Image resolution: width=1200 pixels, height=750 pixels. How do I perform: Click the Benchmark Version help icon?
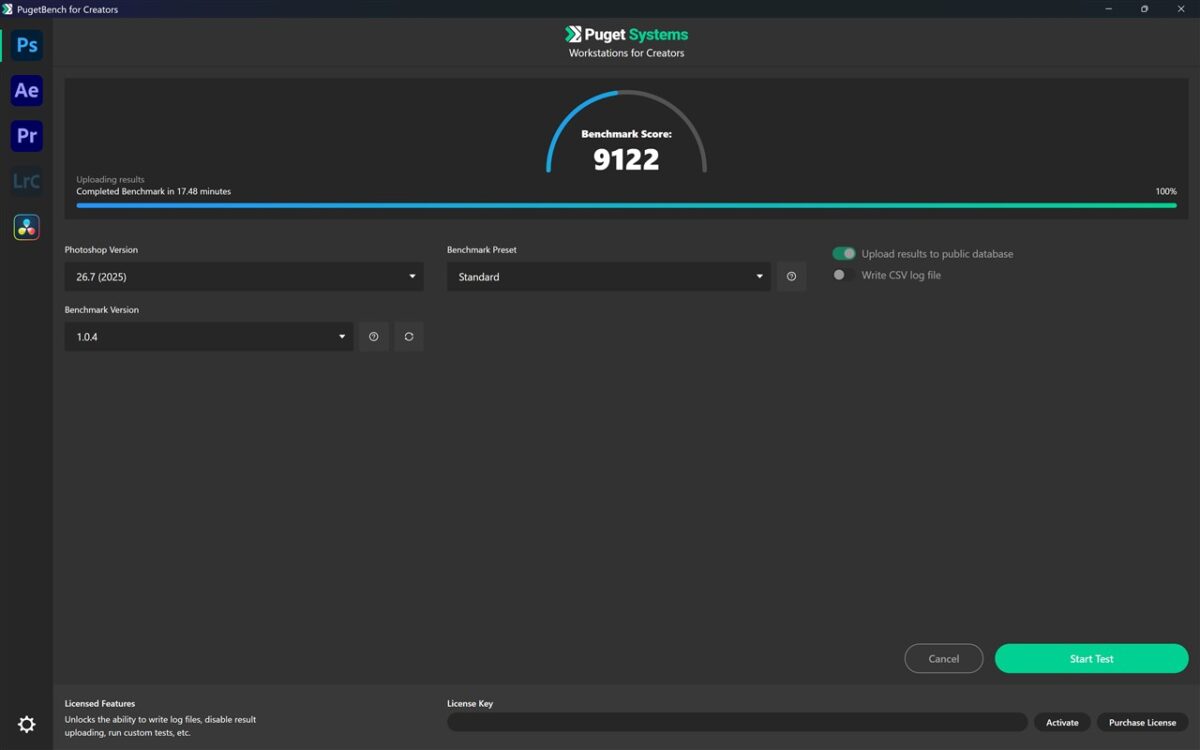pos(374,337)
